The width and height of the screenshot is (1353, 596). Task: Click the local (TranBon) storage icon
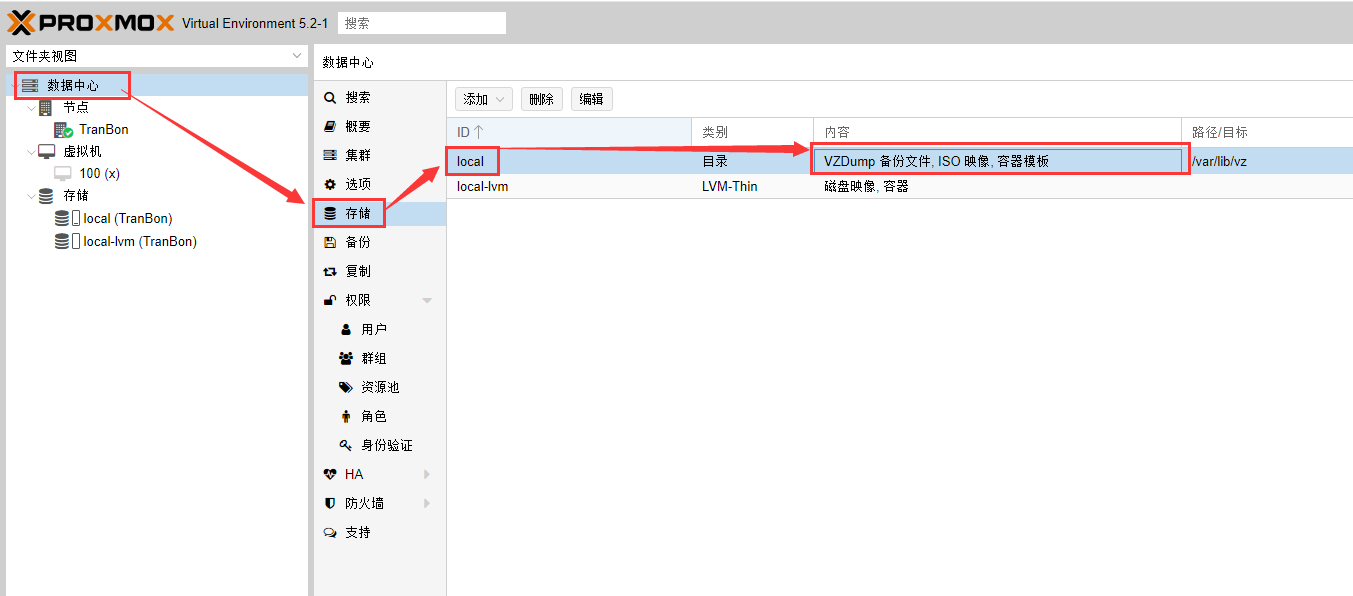click(x=67, y=218)
